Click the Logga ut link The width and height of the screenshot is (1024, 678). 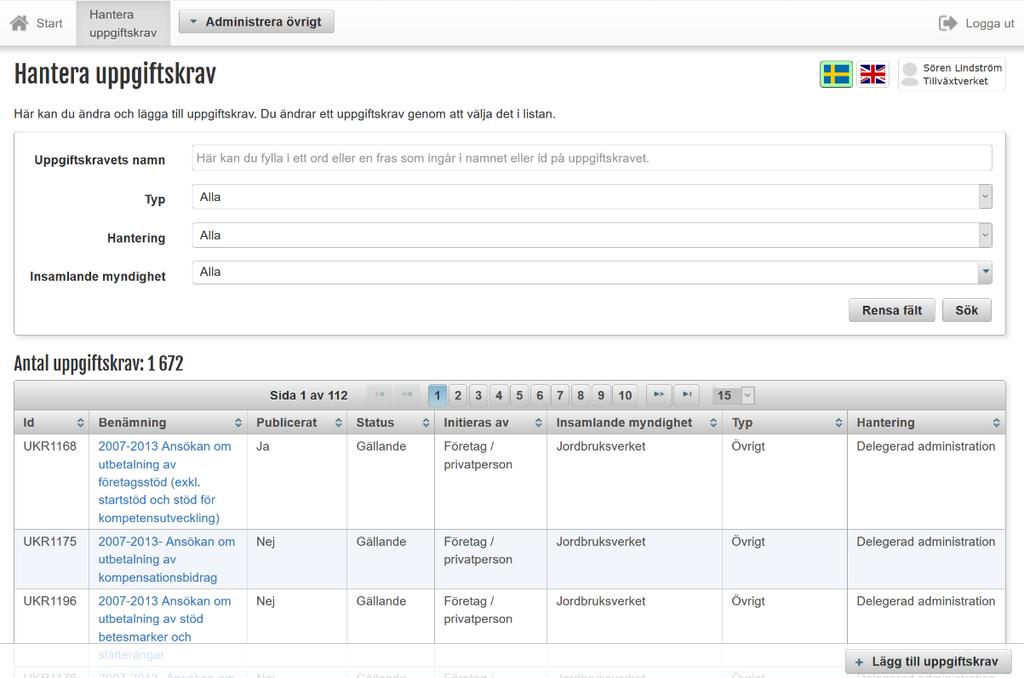tap(989, 24)
